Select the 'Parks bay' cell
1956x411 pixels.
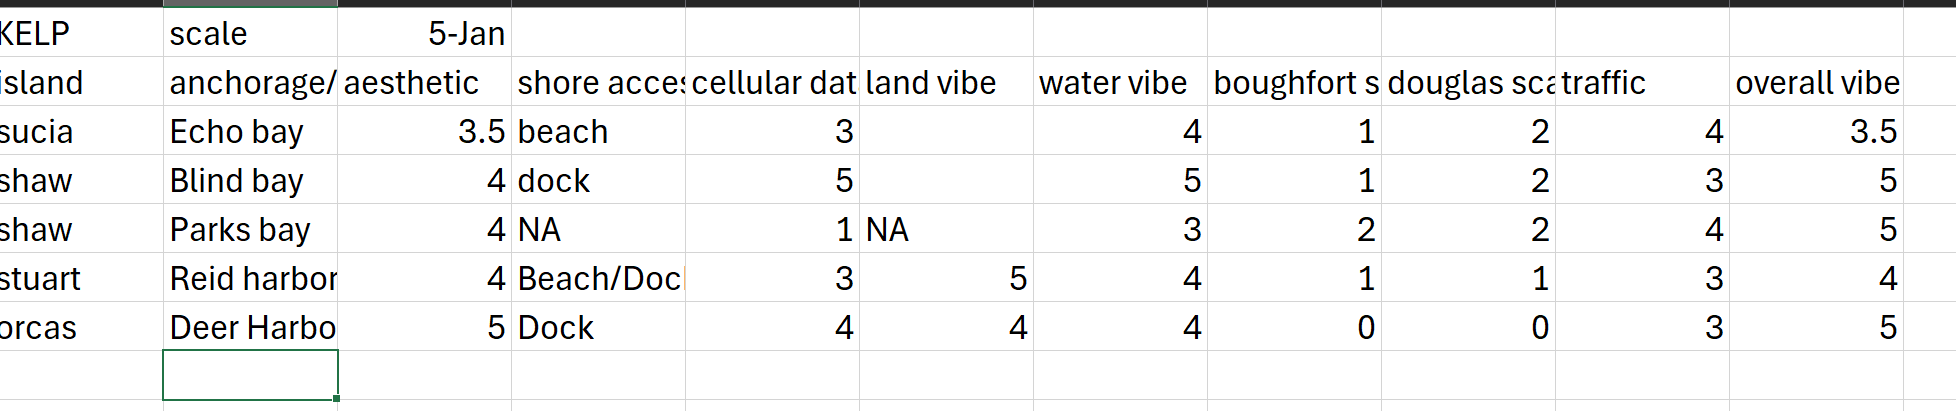[x=250, y=229]
